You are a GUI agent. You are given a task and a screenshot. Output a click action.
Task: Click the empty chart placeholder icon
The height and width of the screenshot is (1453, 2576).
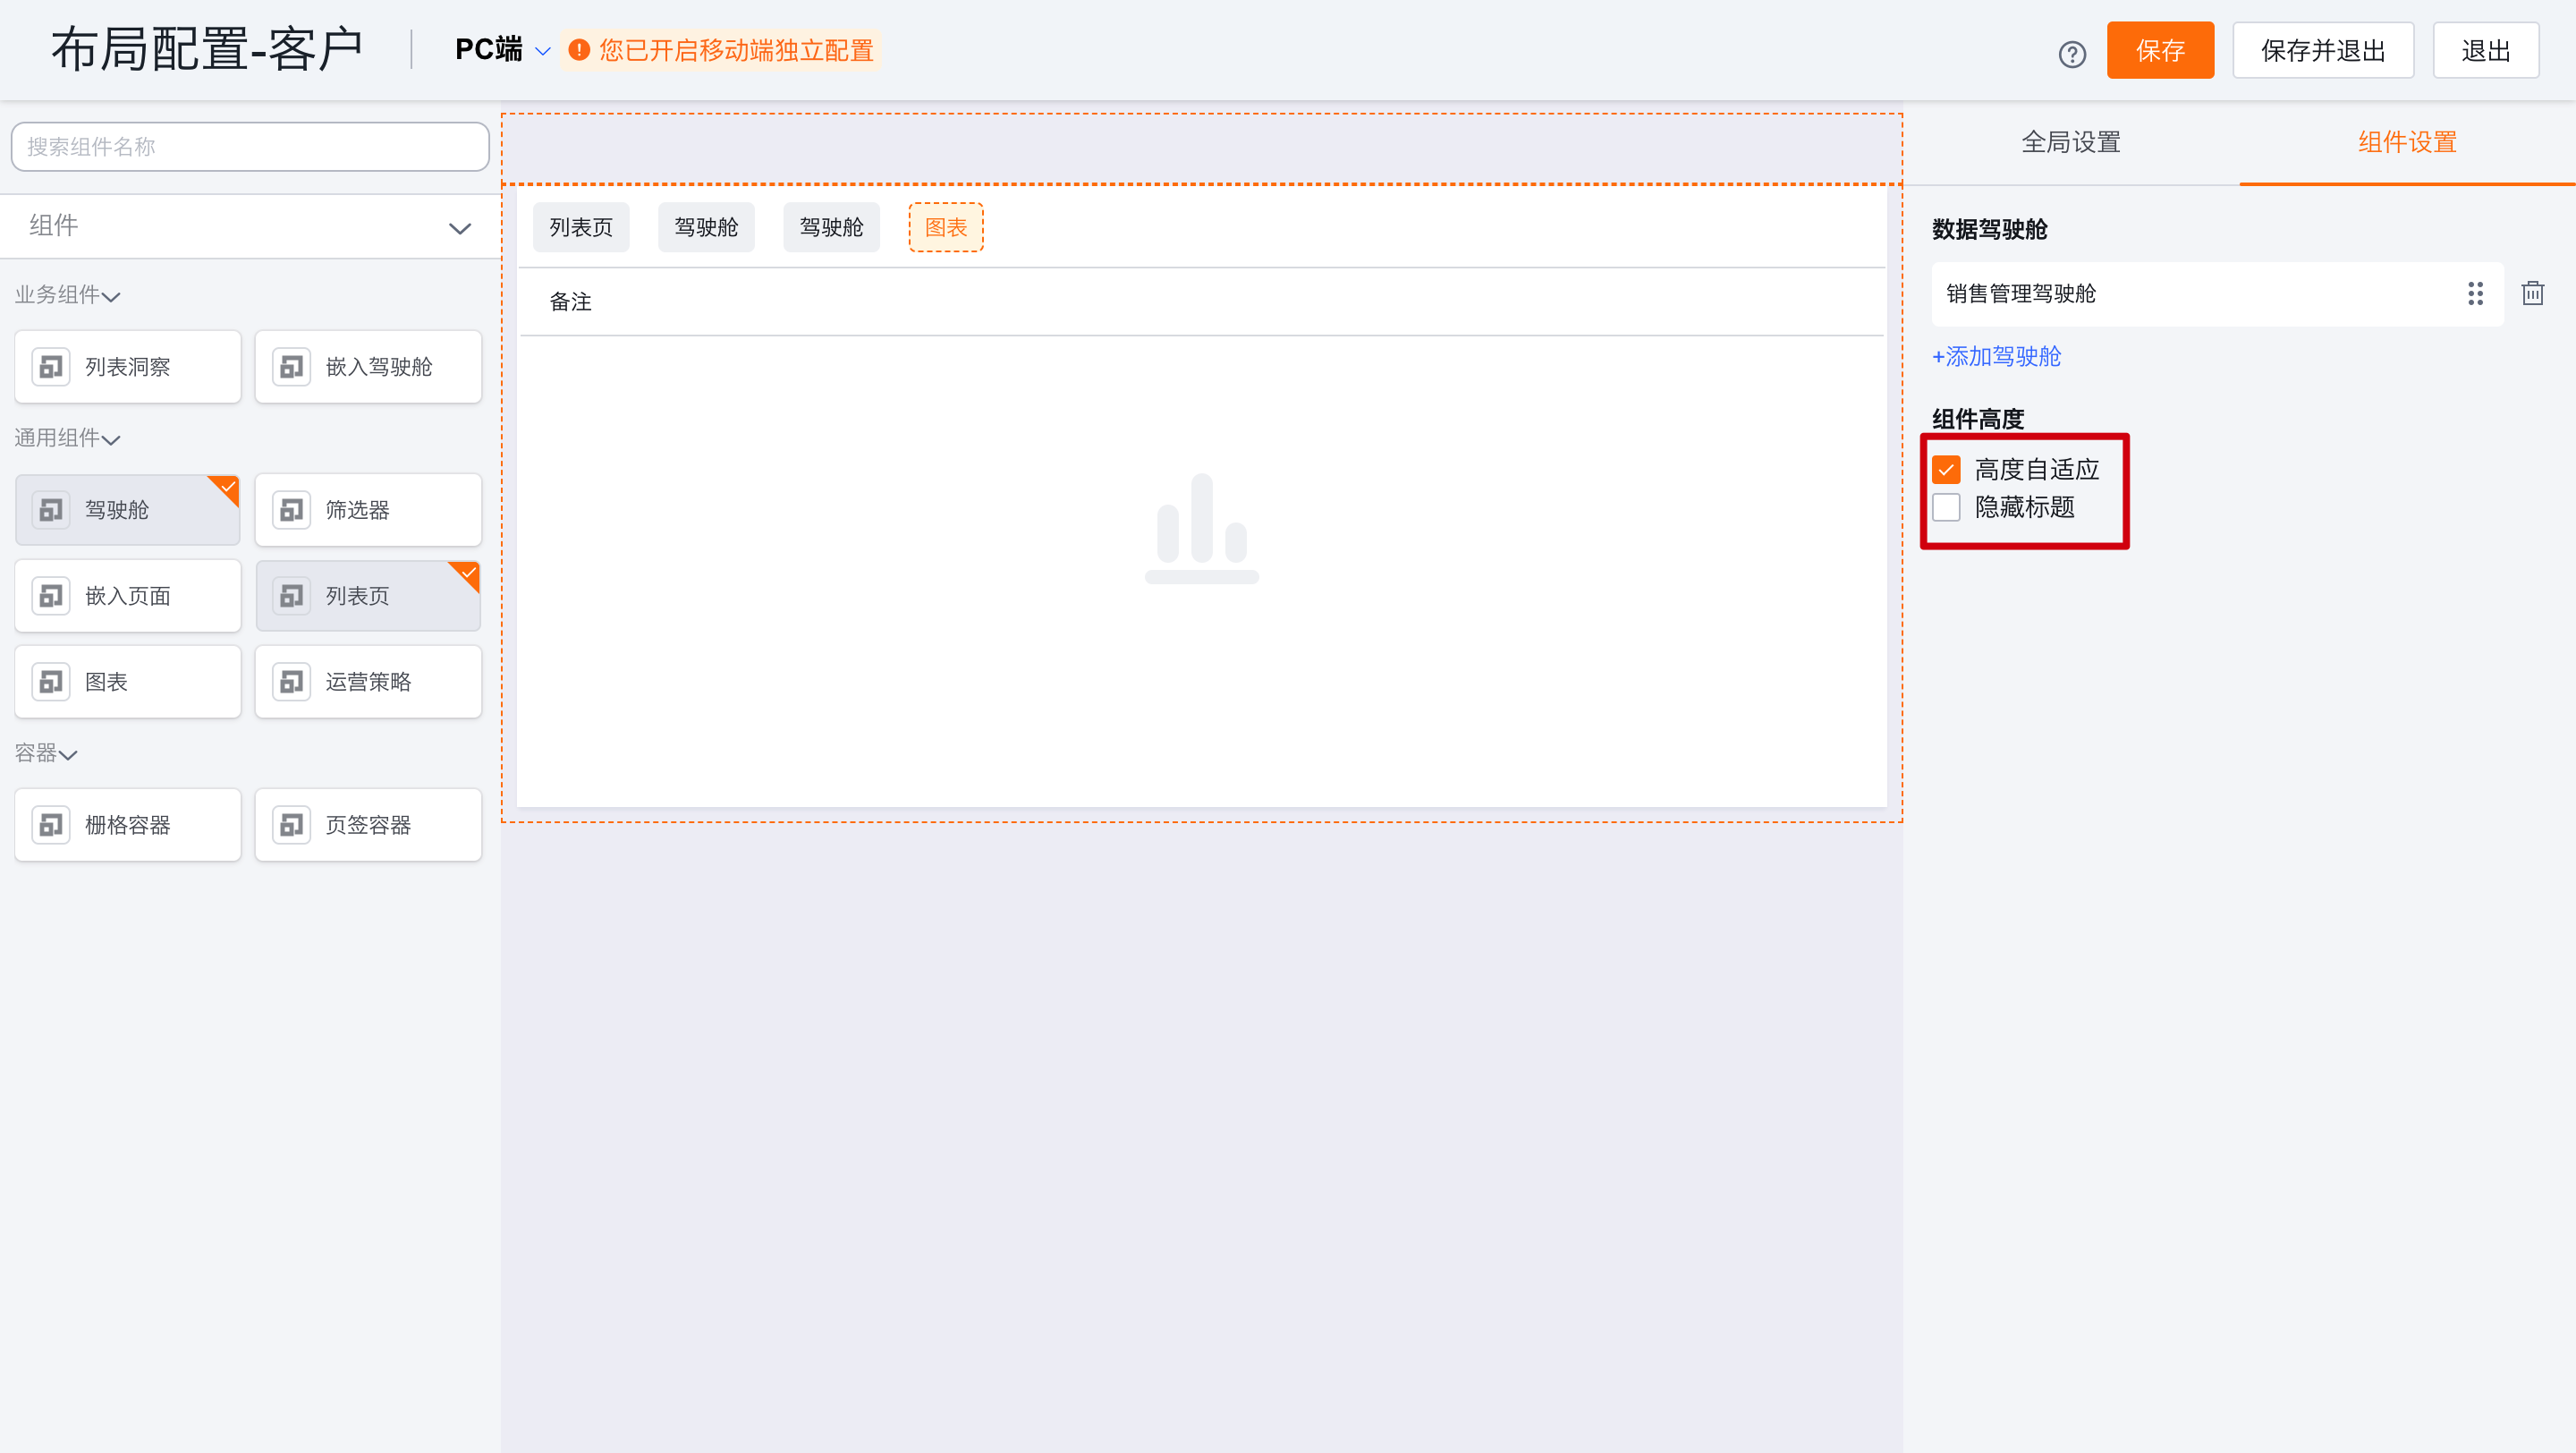pos(1201,528)
